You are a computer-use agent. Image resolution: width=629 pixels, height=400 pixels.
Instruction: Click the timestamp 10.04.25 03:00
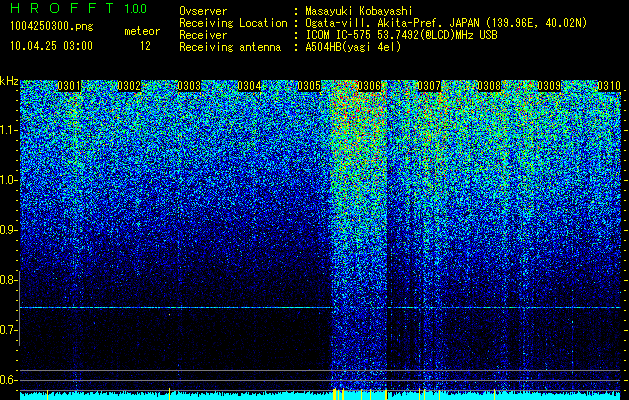click(x=51, y=46)
